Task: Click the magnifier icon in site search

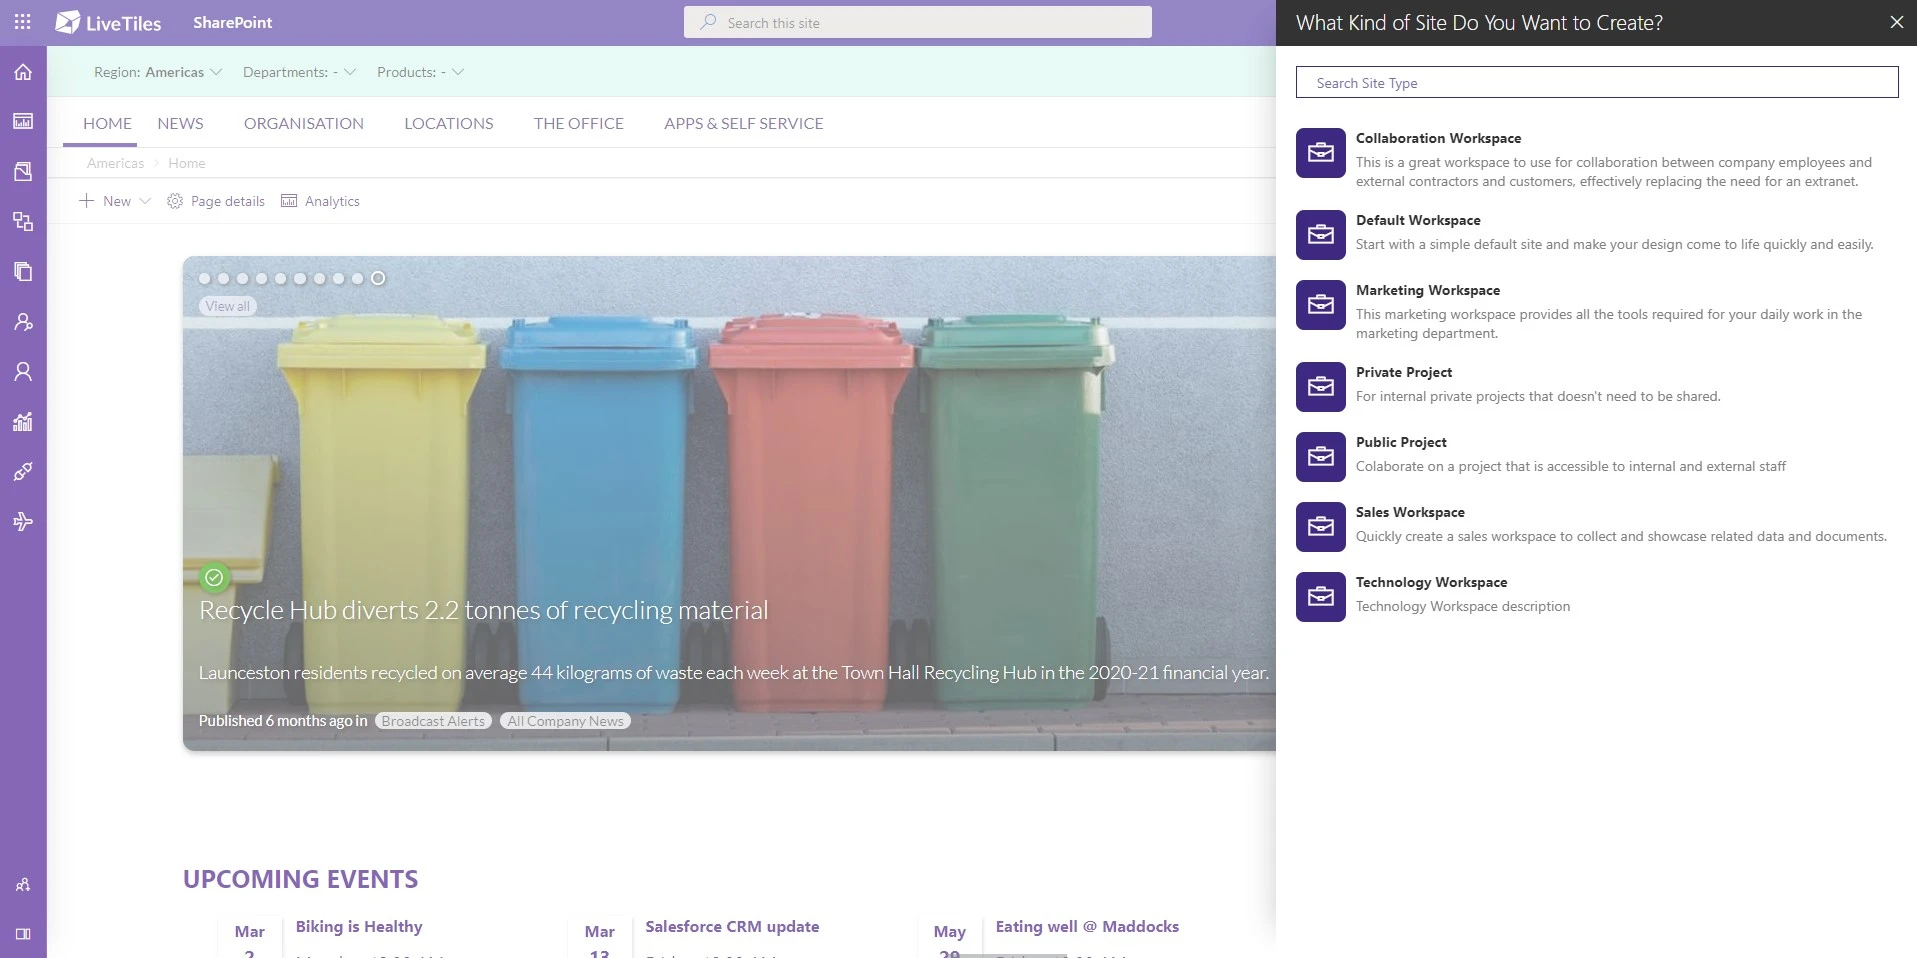Action: point(708,22)
